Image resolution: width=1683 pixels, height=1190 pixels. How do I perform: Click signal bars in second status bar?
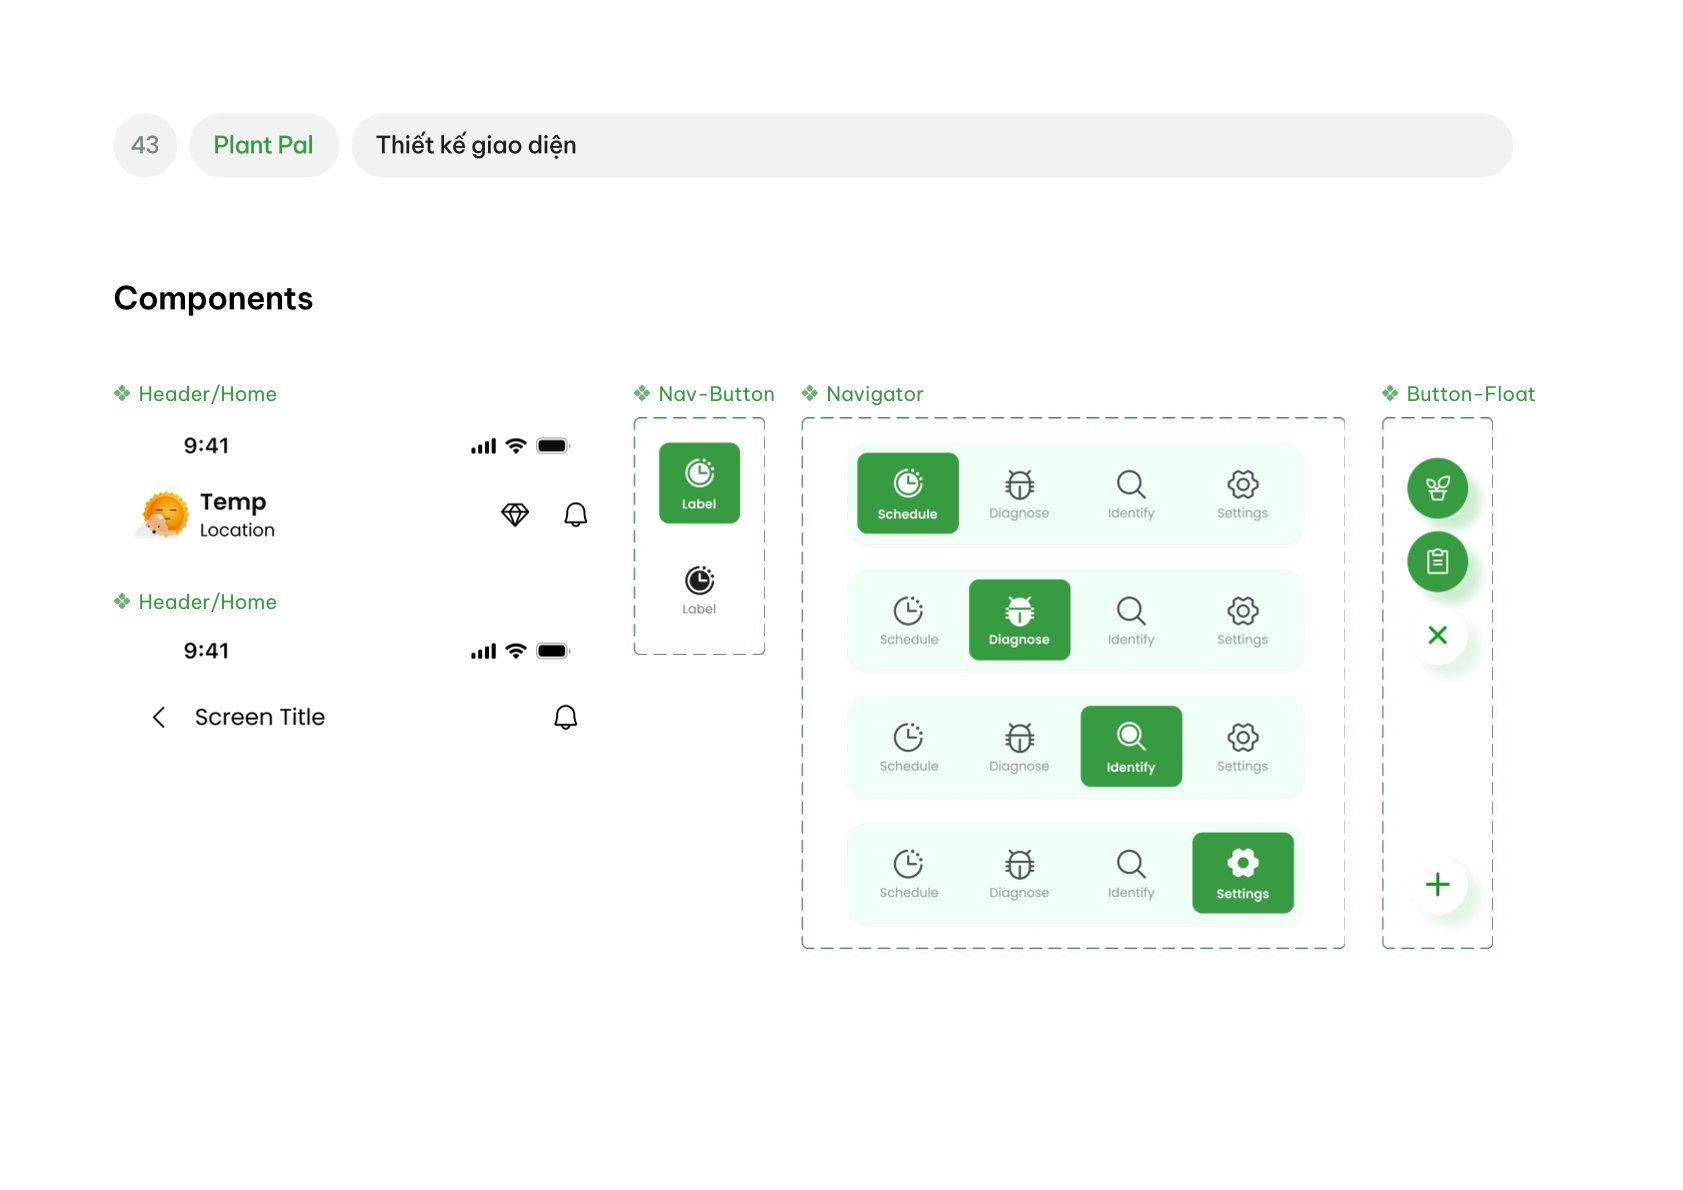pos(483,651)
